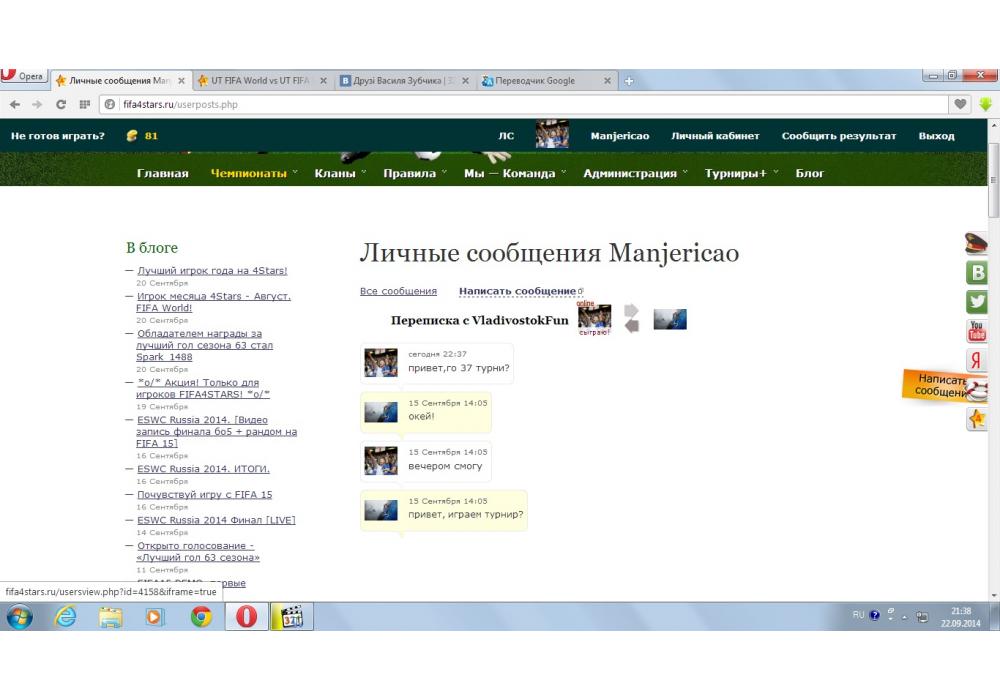Go to the Главная menu item
Screen dimensions: 1000x700
pyautogui.click(x=162, y=173)
